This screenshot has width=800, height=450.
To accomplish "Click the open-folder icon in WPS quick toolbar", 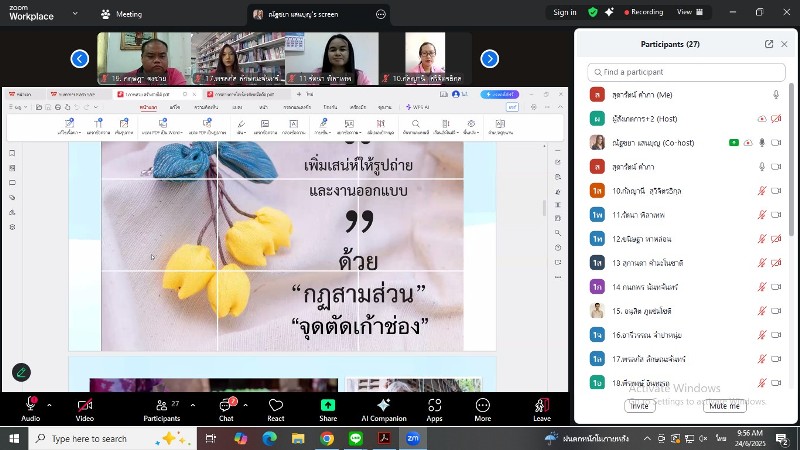I will [39, 107].
